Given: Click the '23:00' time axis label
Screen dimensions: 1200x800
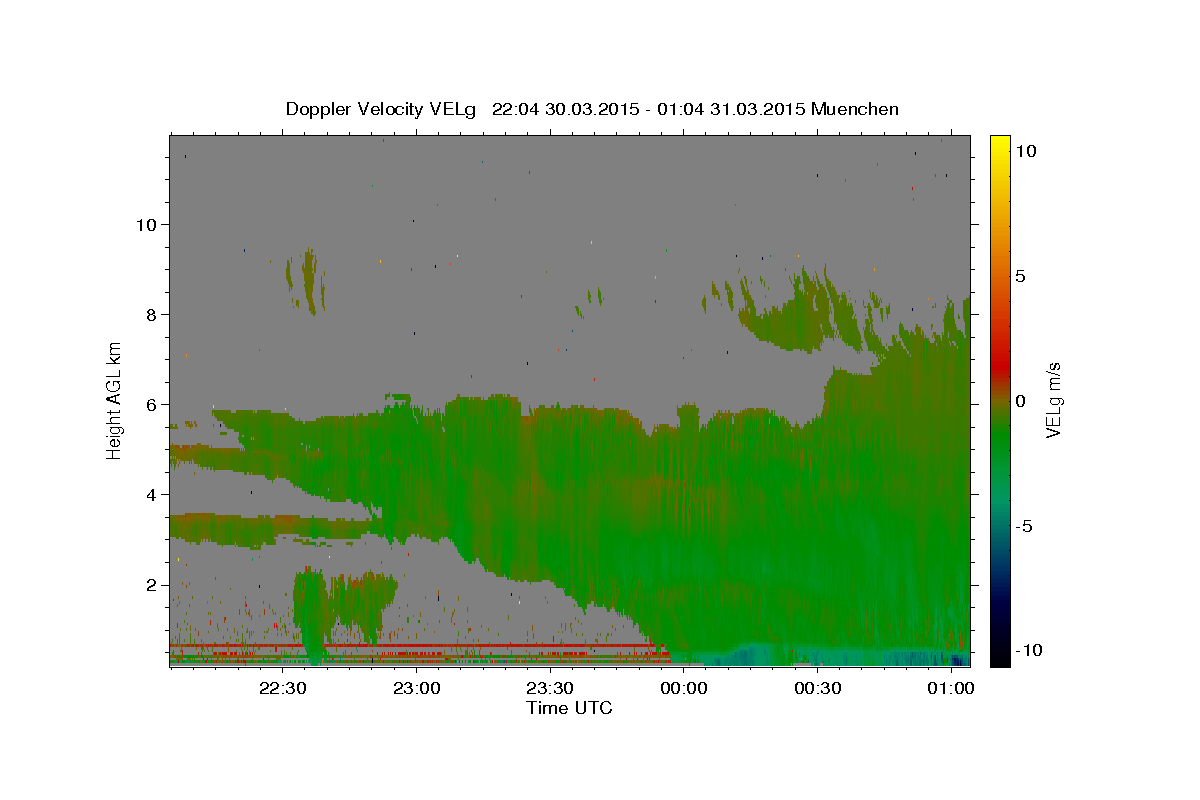Looking at the screenshot, I should click(416, 688).
